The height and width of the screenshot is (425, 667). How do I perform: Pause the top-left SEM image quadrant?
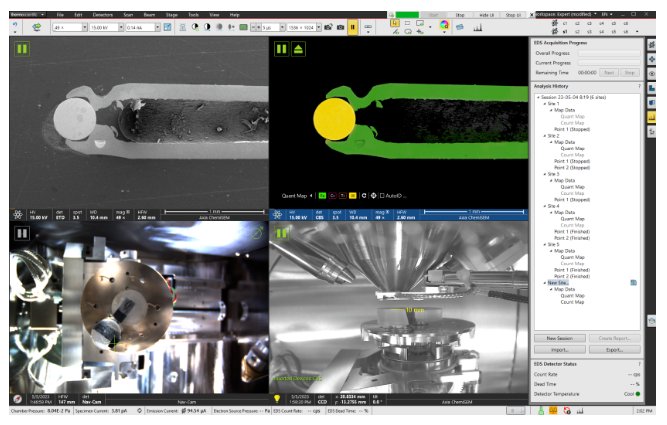coord(20,48)
